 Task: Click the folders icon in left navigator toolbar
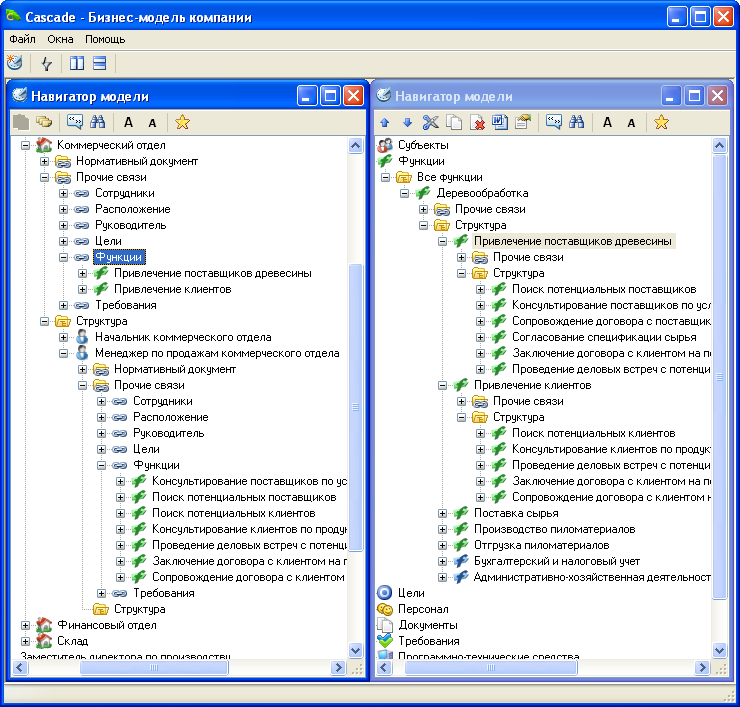coord(44,122)
